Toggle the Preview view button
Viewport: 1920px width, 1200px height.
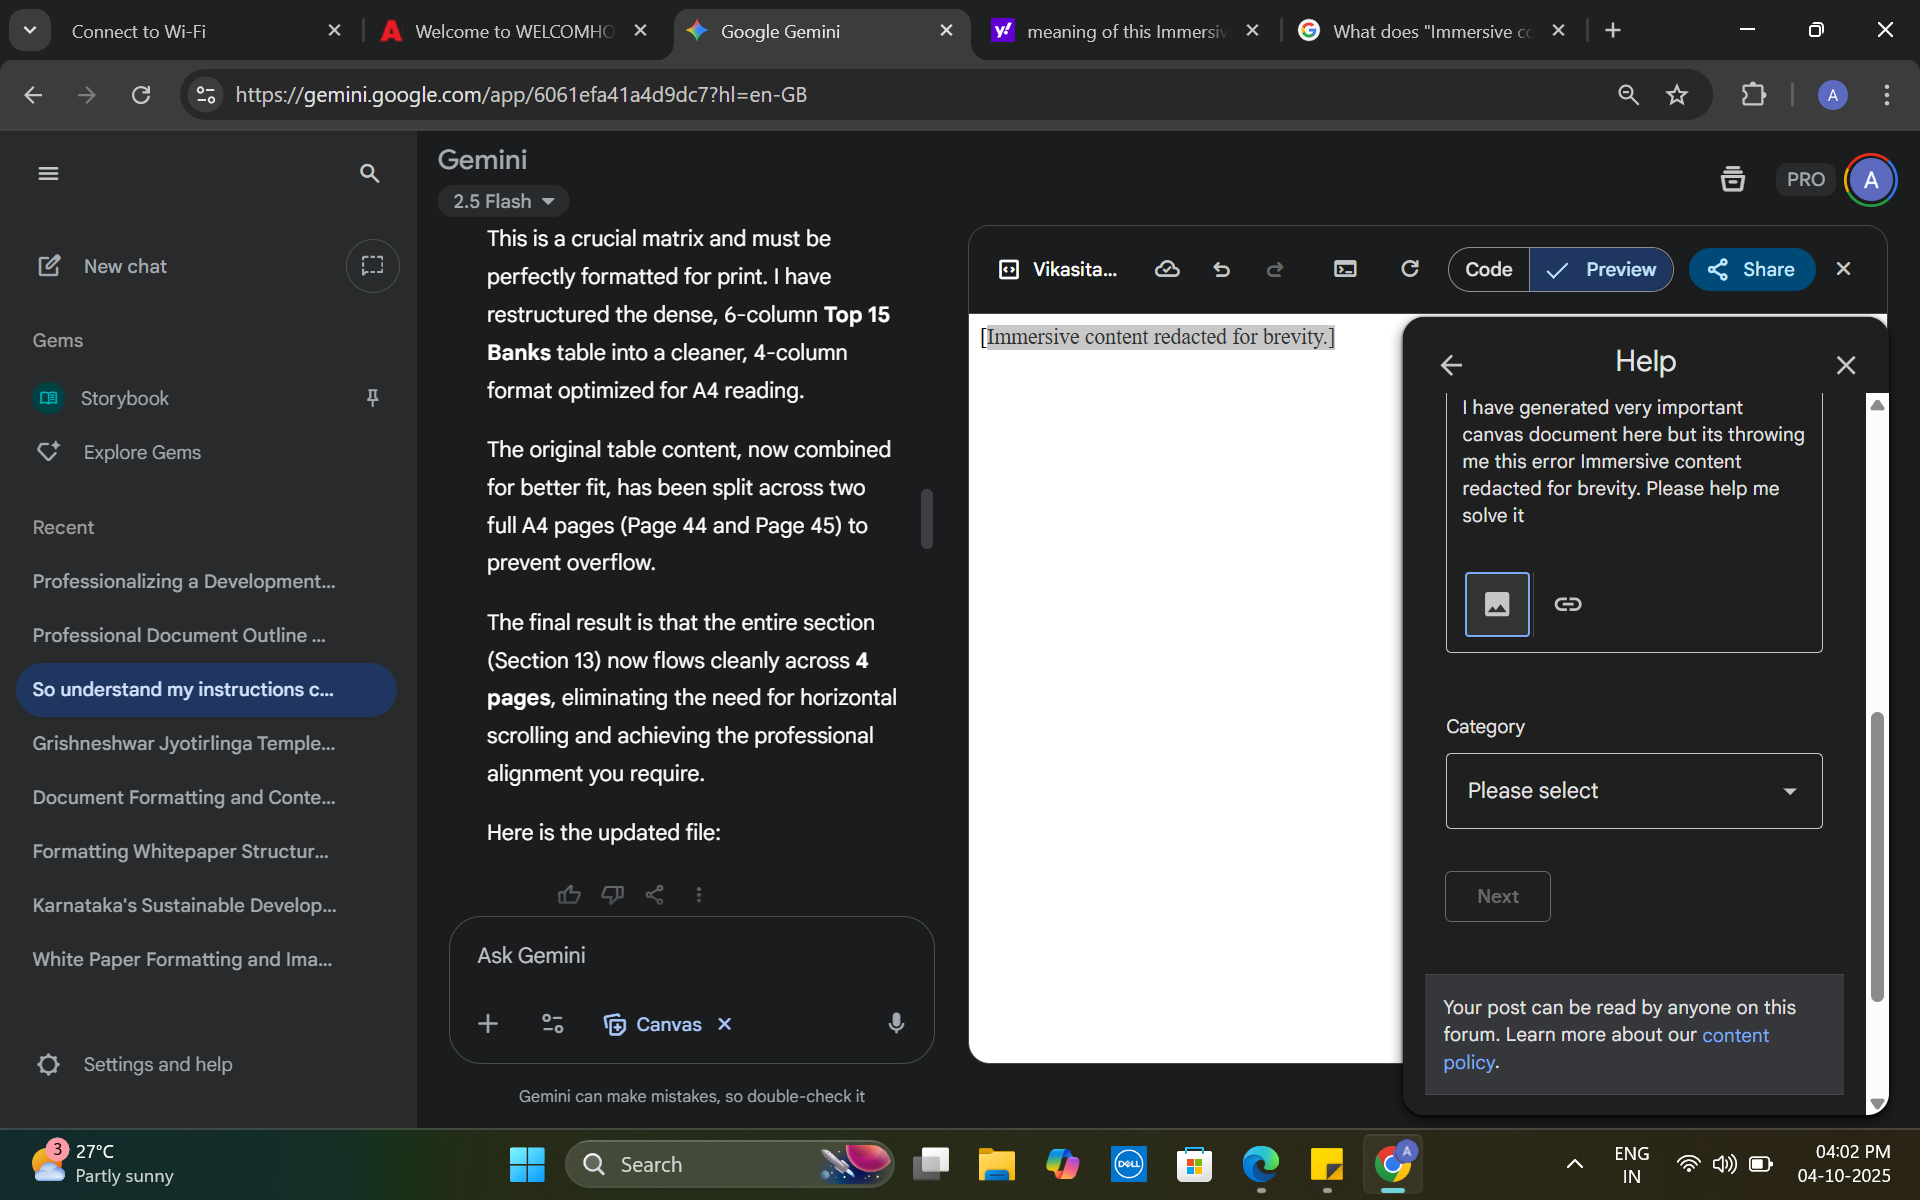1601,269
